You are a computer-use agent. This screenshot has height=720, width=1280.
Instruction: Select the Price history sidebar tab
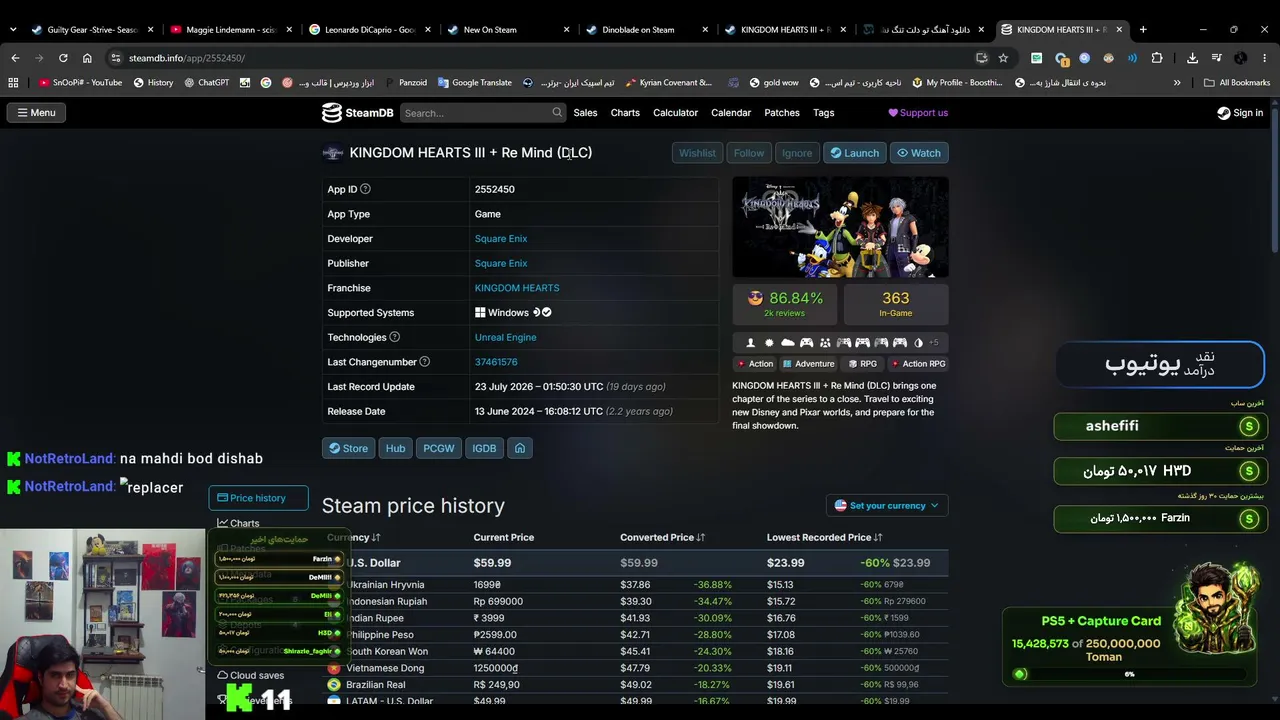[x=258, y=498]
